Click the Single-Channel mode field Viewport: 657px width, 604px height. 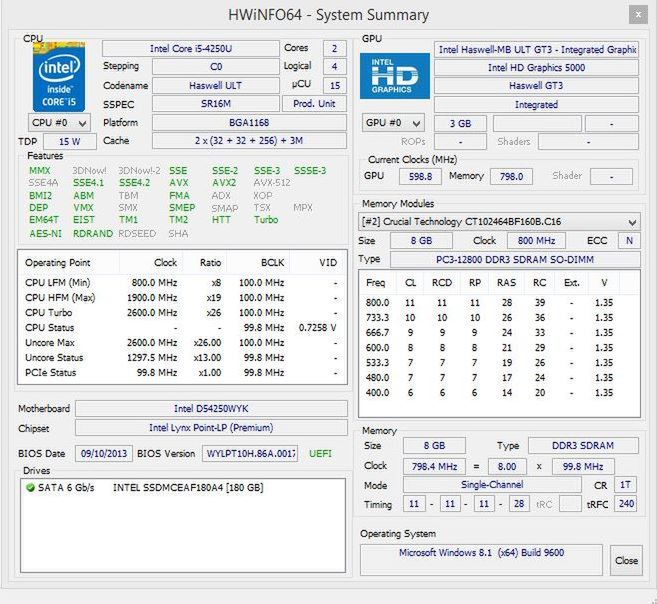click(492, 485)
